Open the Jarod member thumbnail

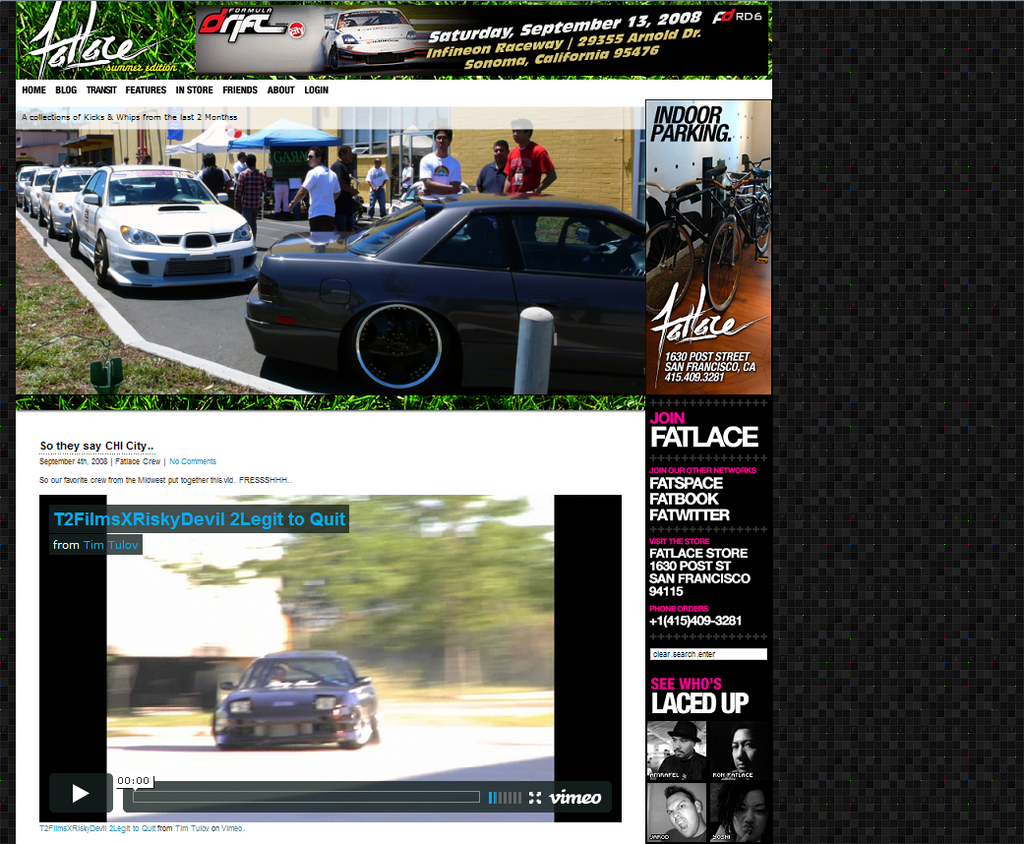pyautogui.click(x=677, y=812)
